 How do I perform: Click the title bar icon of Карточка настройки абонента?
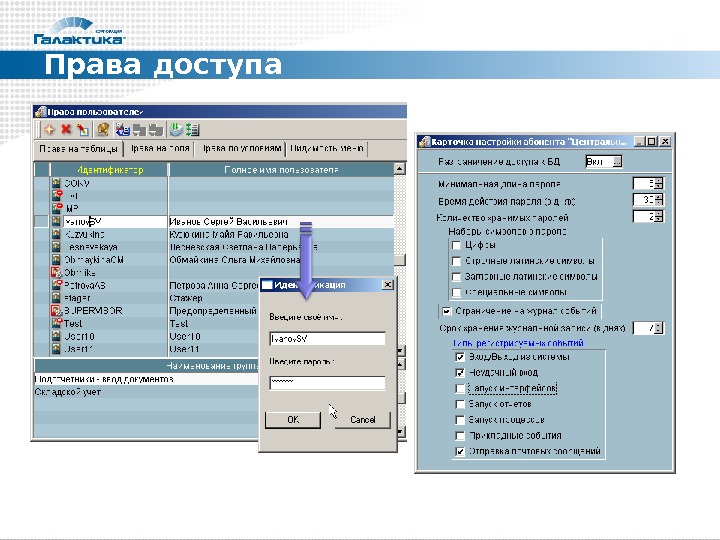425,141
